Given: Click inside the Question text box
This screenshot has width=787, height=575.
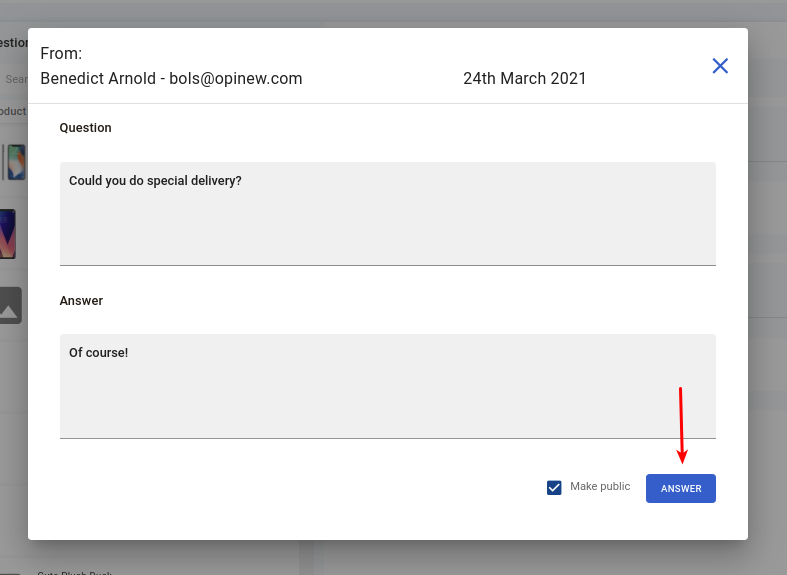Looking at the screenshot, I should [x=387, y=214].
